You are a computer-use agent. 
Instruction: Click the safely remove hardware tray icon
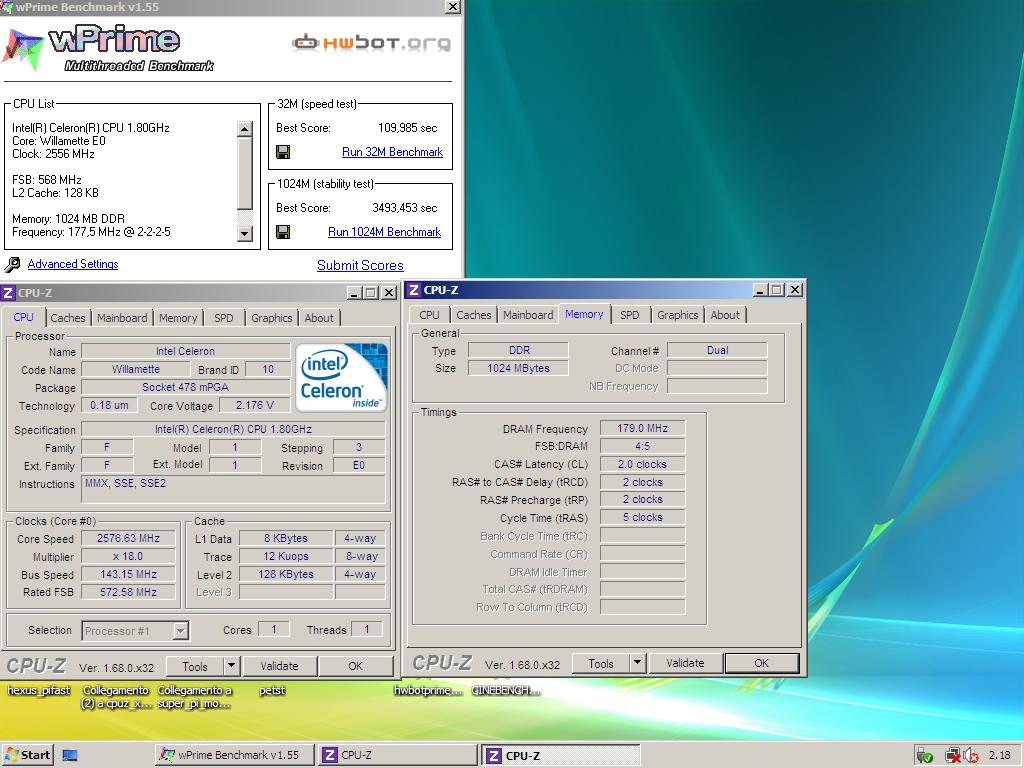(x=924, y=756)
